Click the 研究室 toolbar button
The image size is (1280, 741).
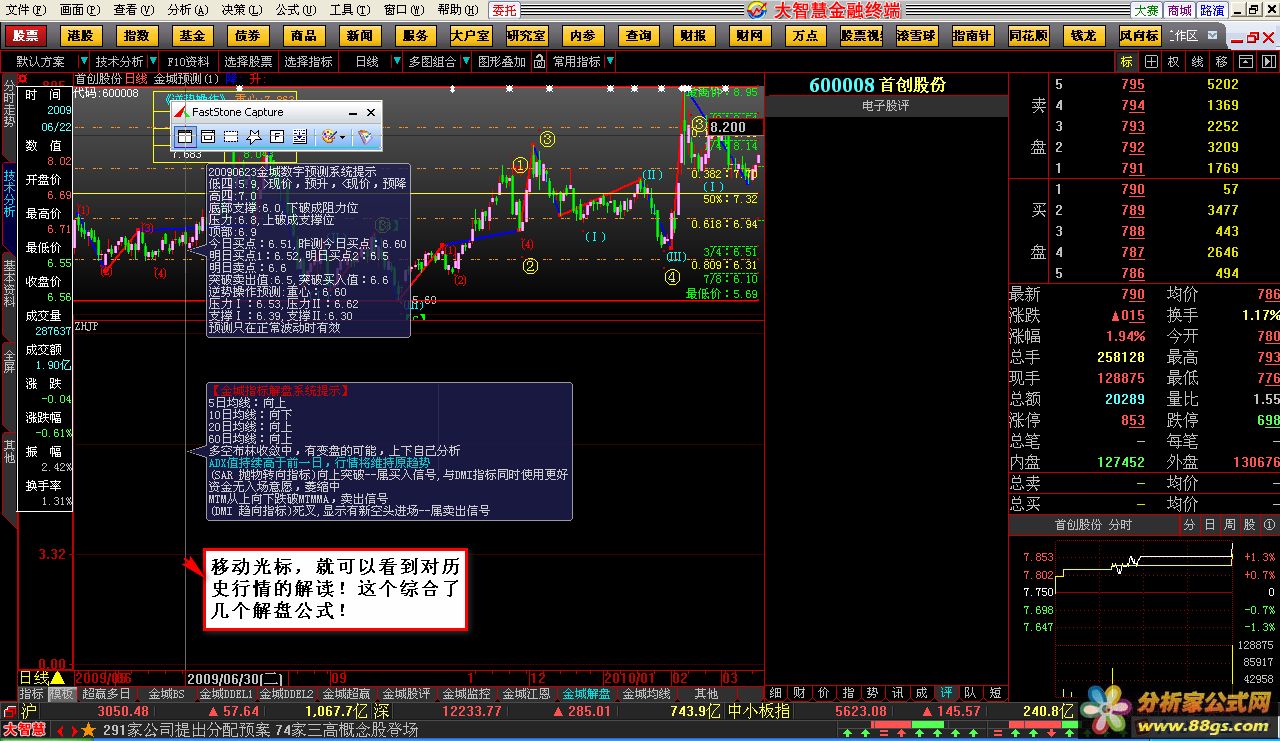click(x=526, y=35)
